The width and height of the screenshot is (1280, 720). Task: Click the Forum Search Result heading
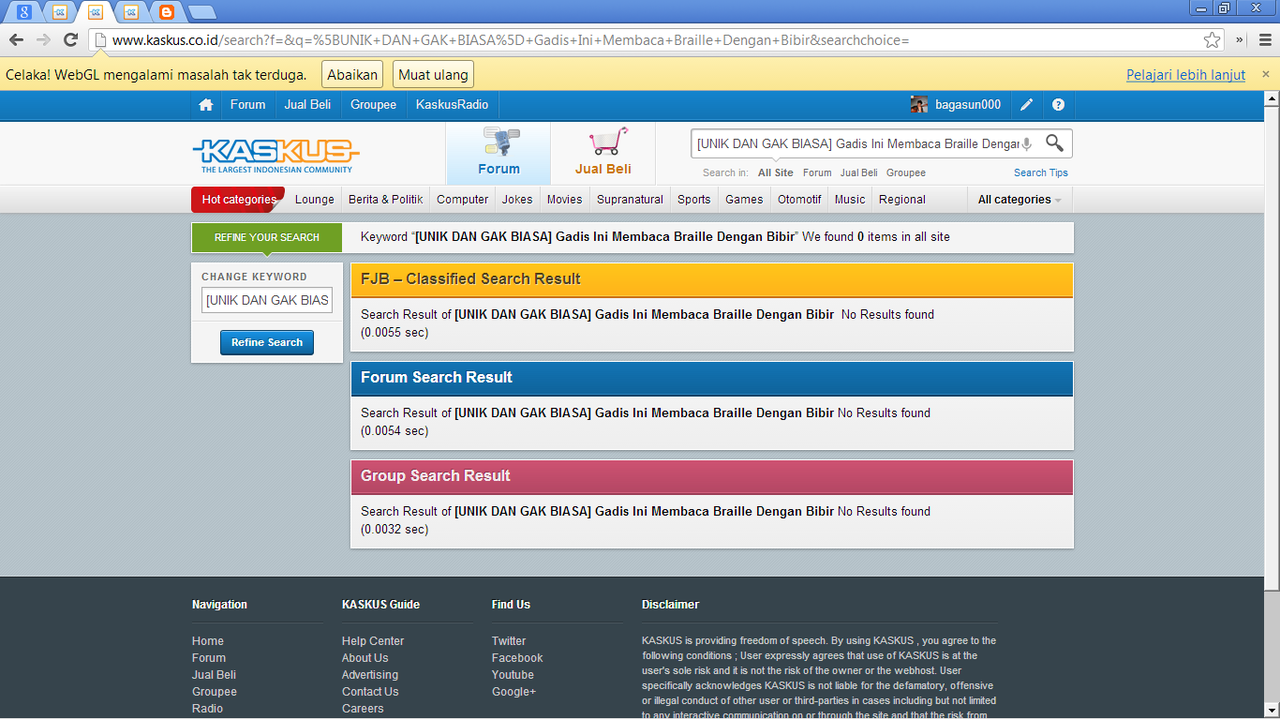(x=436, y=377)
